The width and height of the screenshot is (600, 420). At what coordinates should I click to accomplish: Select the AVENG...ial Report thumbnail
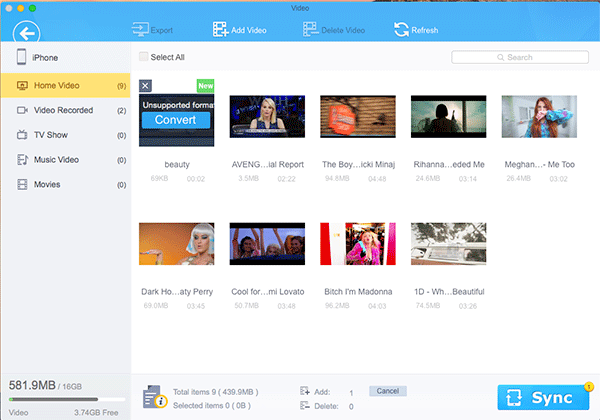(267, 116)
